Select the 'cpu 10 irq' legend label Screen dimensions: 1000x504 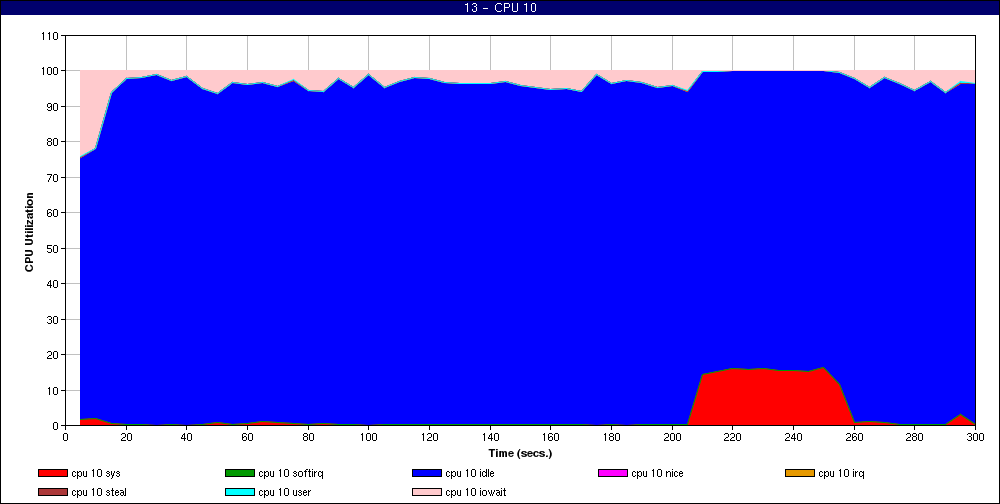pos(841,473)
